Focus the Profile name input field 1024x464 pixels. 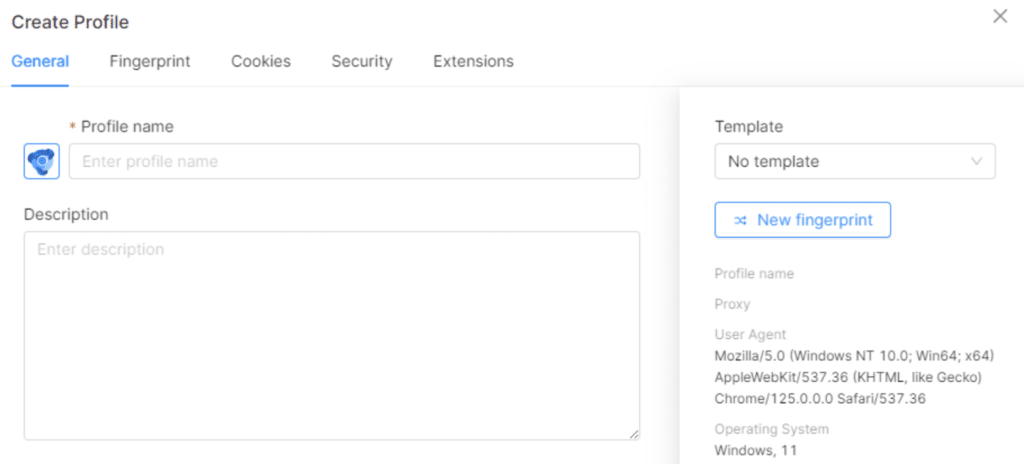[x=354, y=161]
